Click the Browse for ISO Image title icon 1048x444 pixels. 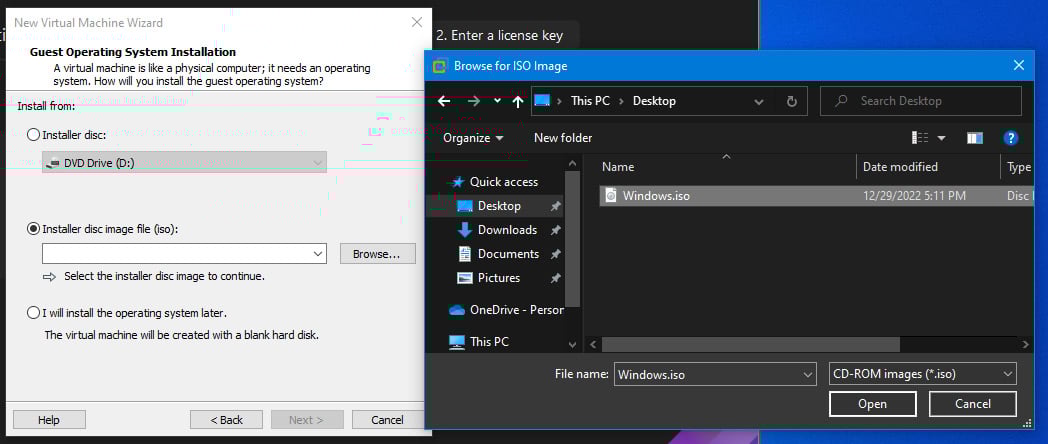pyautogui.click(x=439, y=66)
